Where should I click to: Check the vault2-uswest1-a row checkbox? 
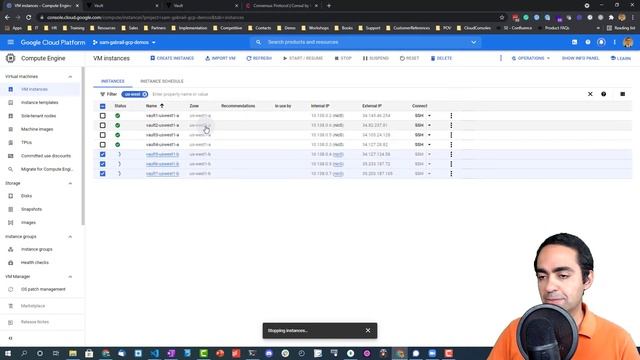tap(102, 125)
